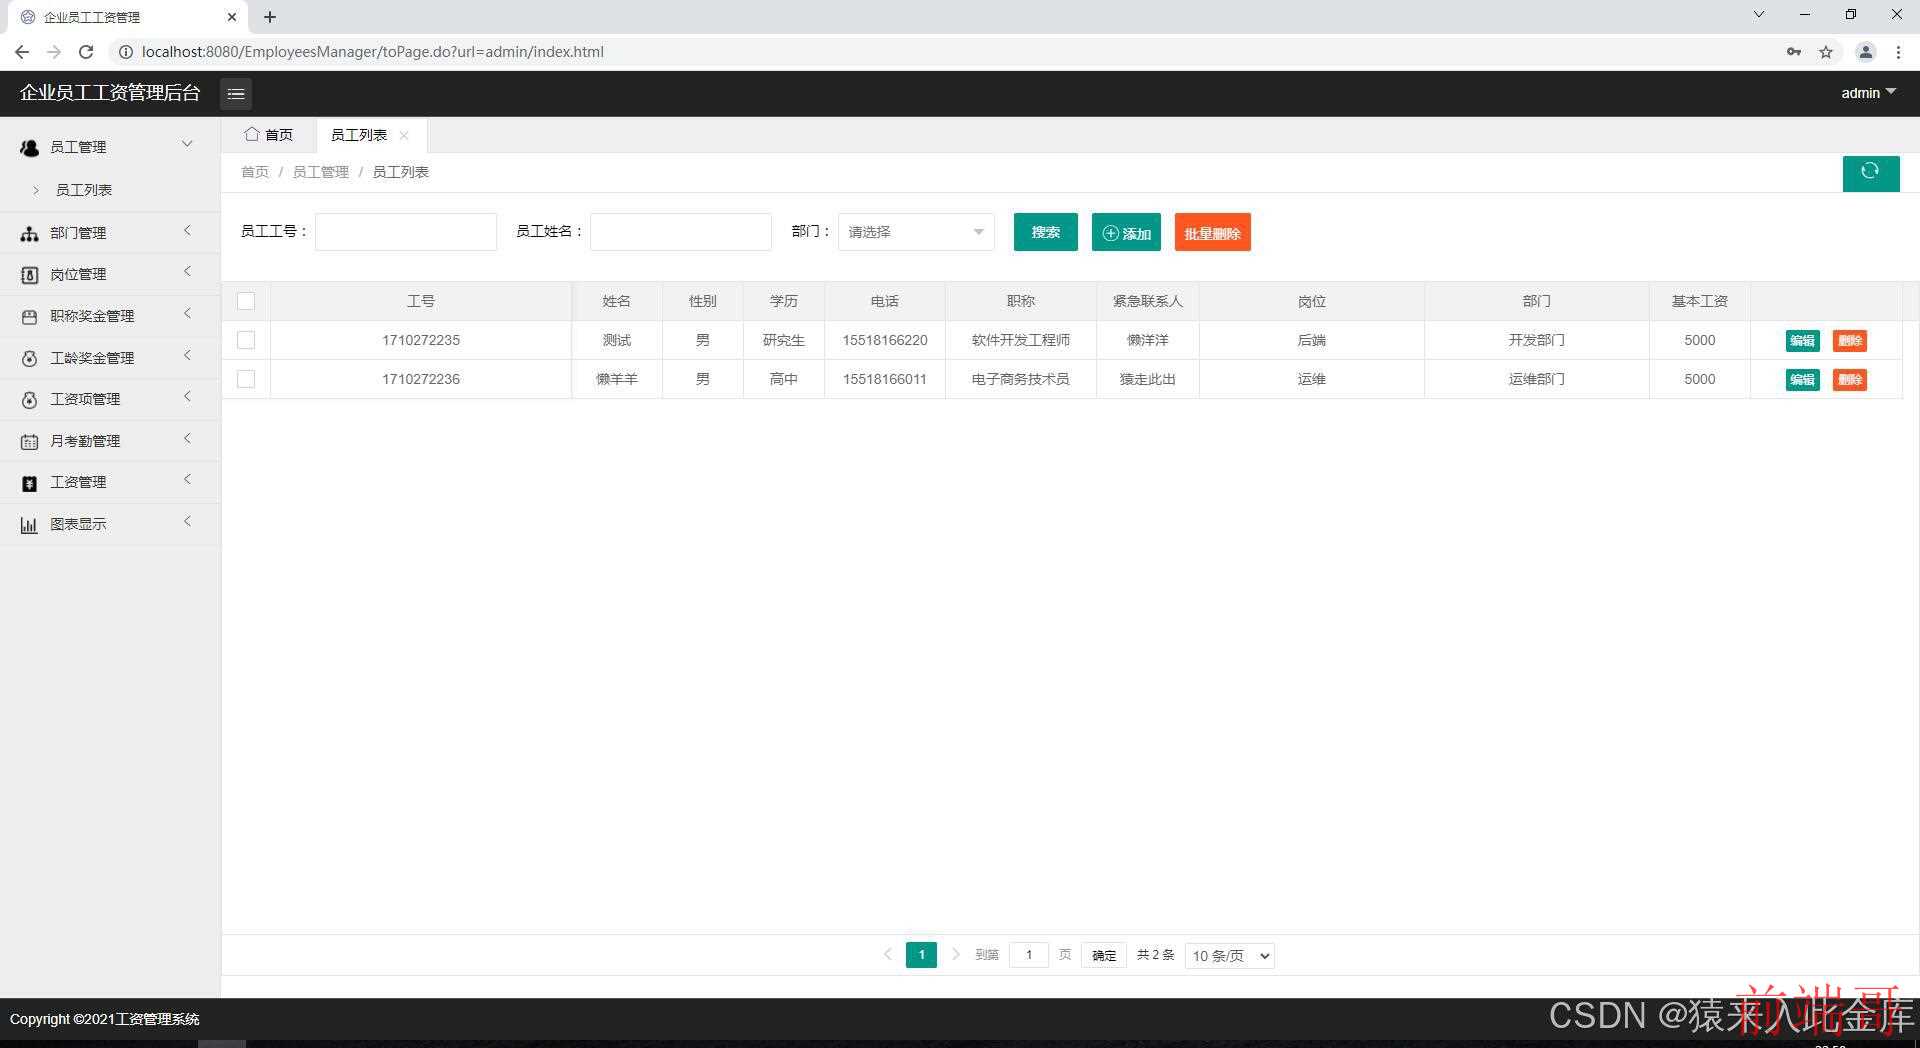This screenshot has width=1920, height=1048.
Task: Open the 部门 请选择 dropdown
Action: point(916,232)
